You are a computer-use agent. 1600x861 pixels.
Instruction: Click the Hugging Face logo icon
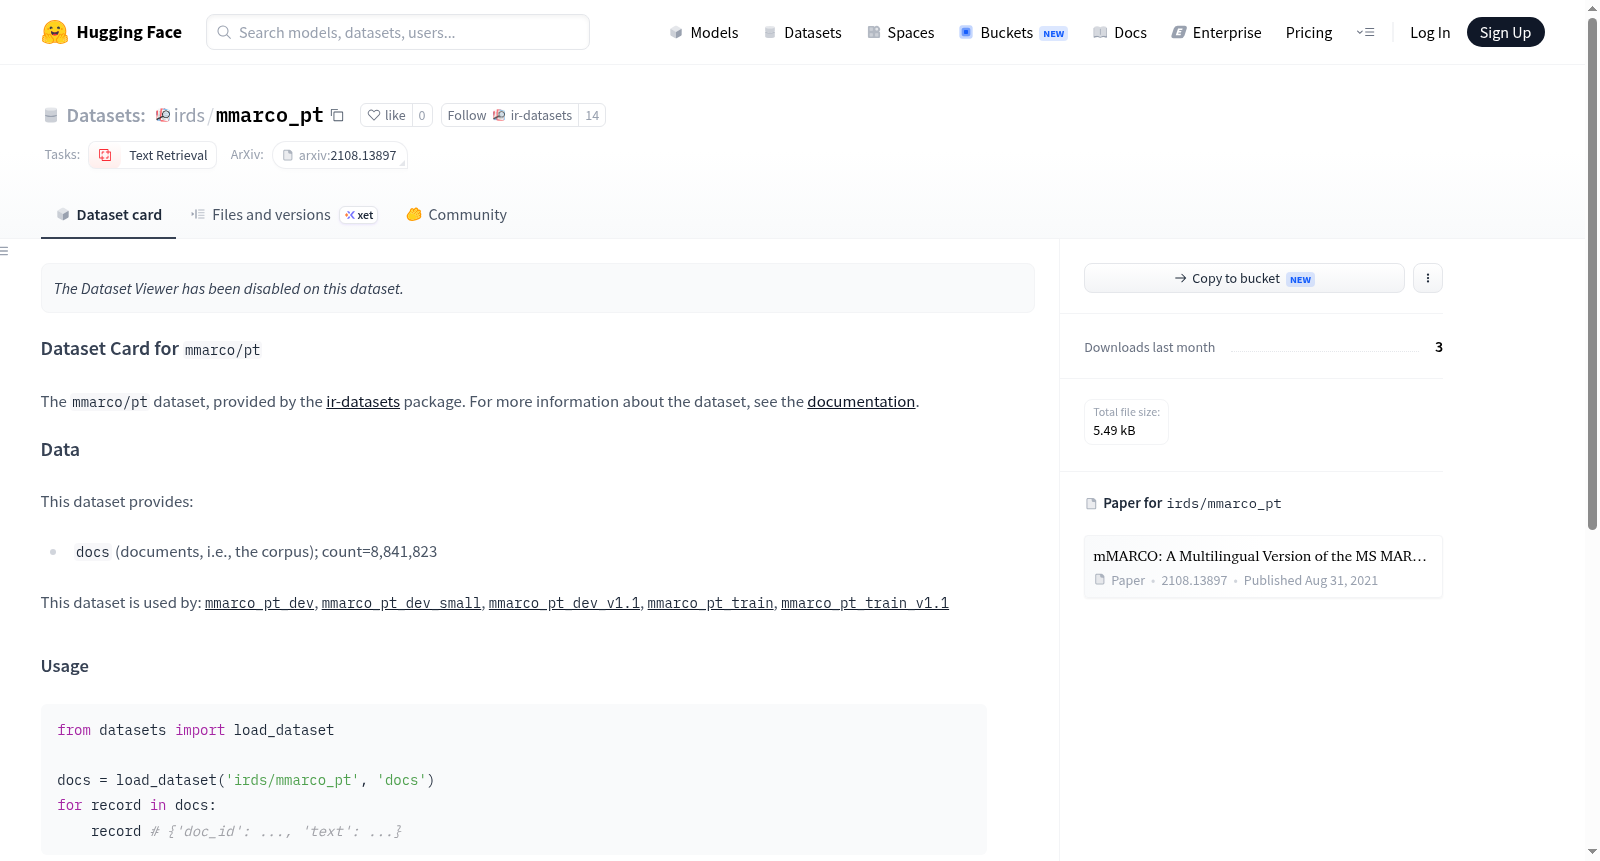pos(55,32)
